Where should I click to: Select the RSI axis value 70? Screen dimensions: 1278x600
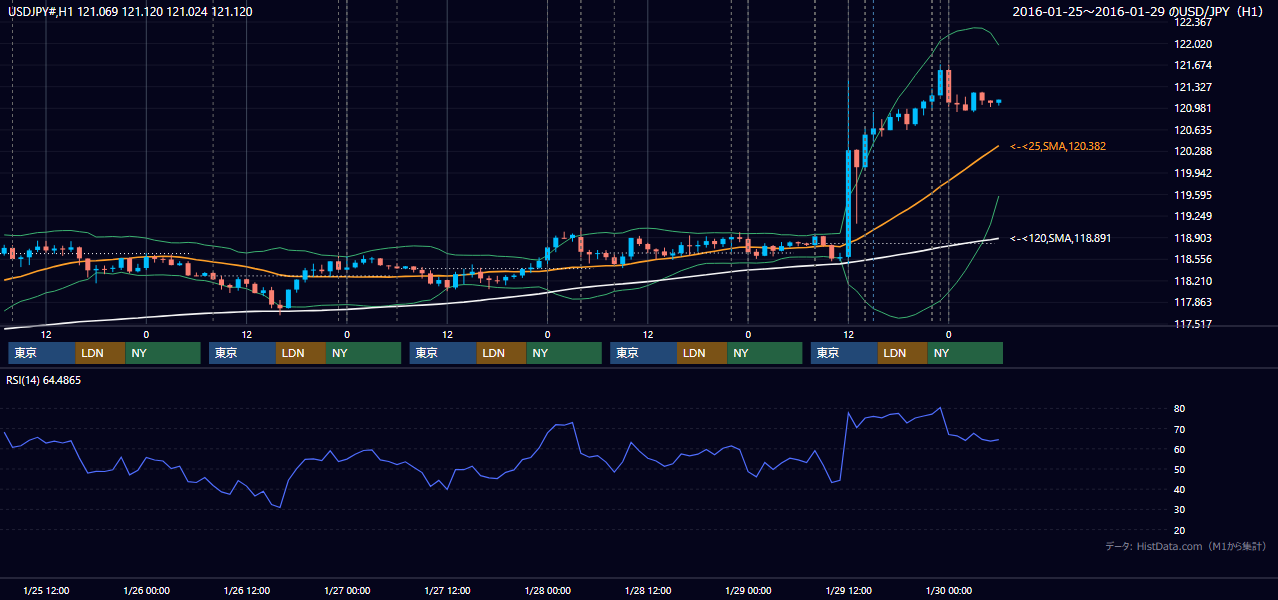point(1180,429)
